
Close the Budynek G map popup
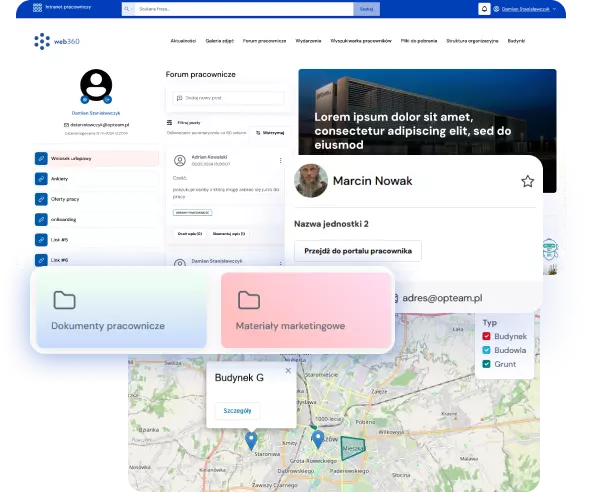coord(288,371)
